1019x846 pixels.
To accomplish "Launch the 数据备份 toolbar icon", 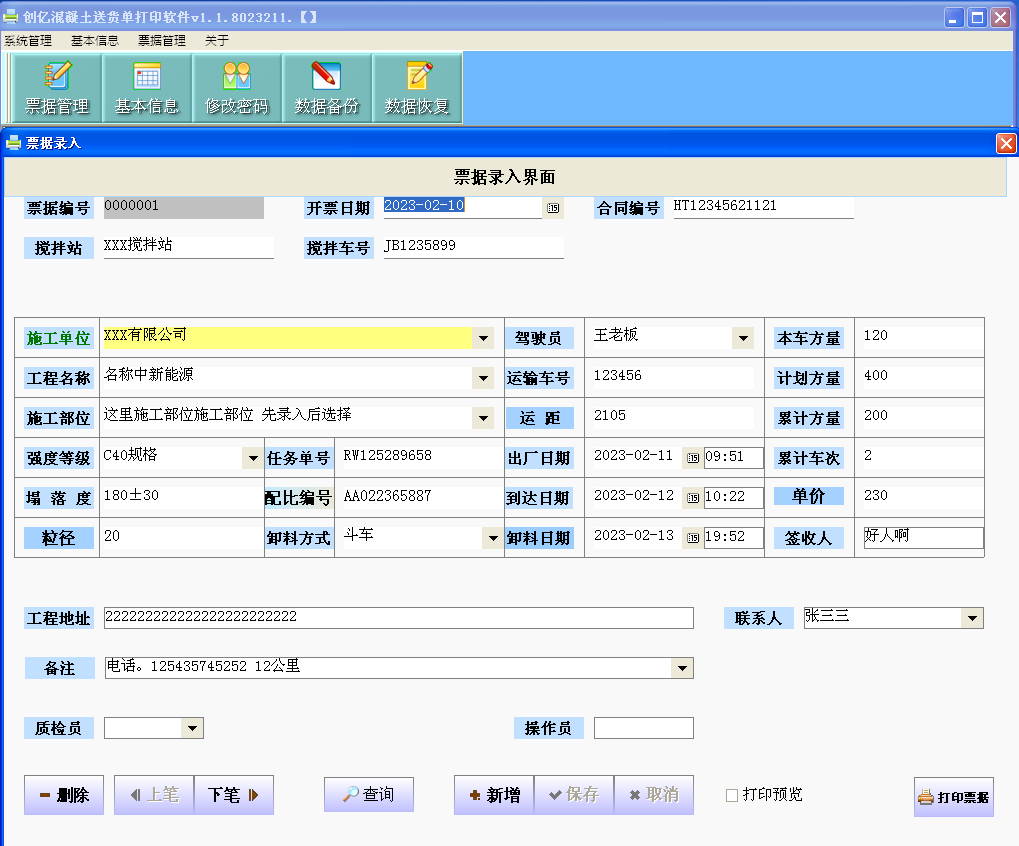I will pos(326,88).
